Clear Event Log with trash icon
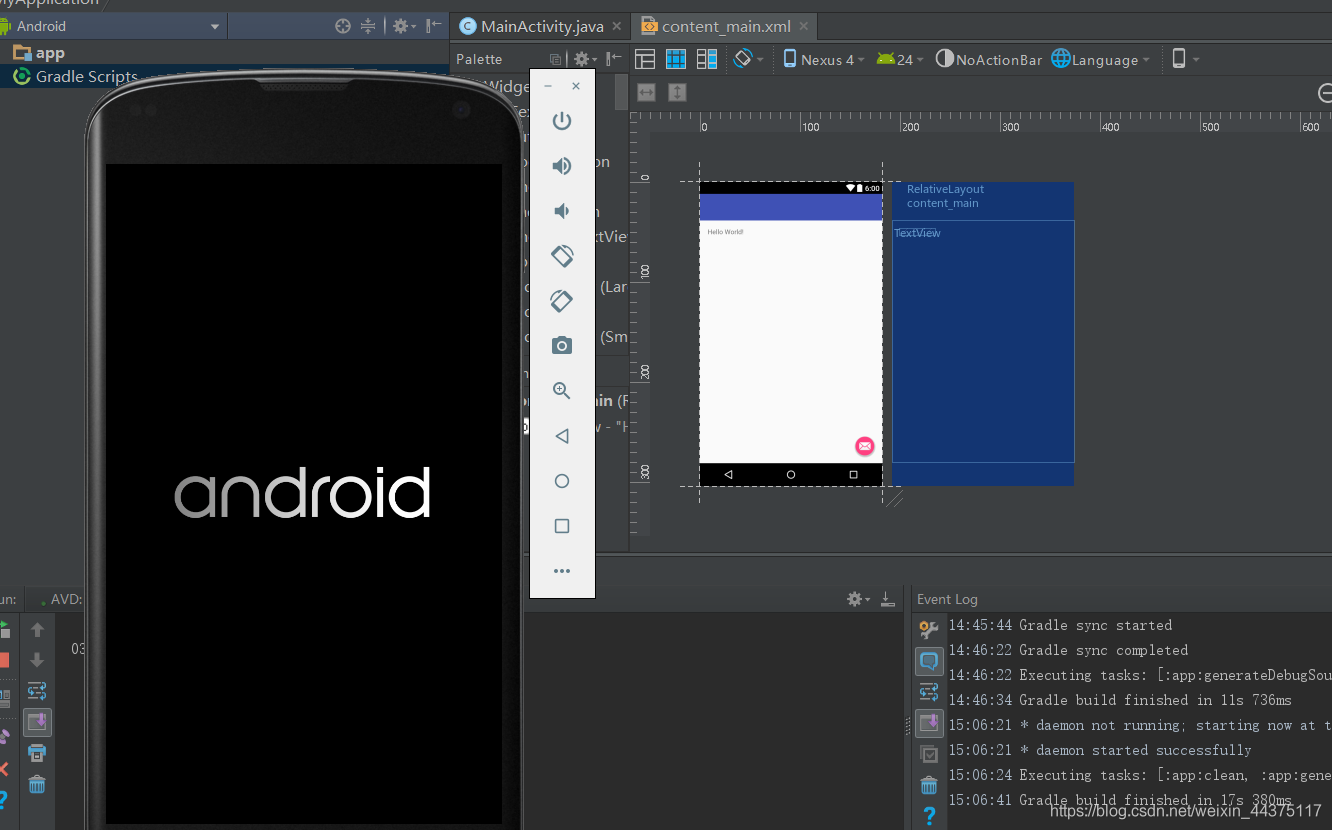This screenshot has height=830, width=1332. pyautogui.click(x=929, y=785)
